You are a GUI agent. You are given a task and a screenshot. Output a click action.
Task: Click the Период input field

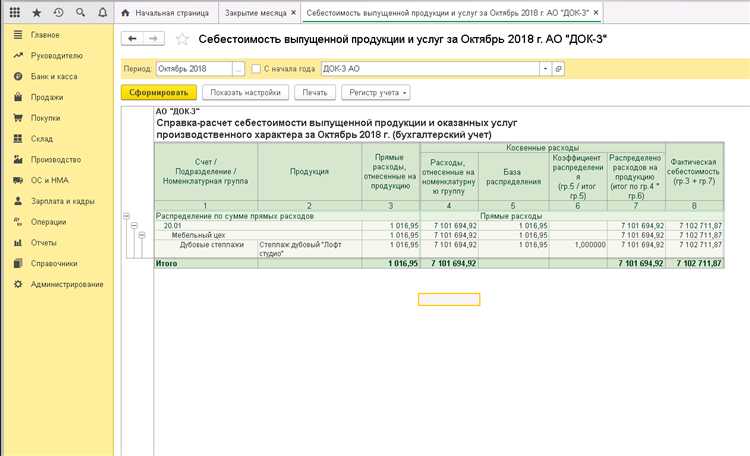click(194, 69)
